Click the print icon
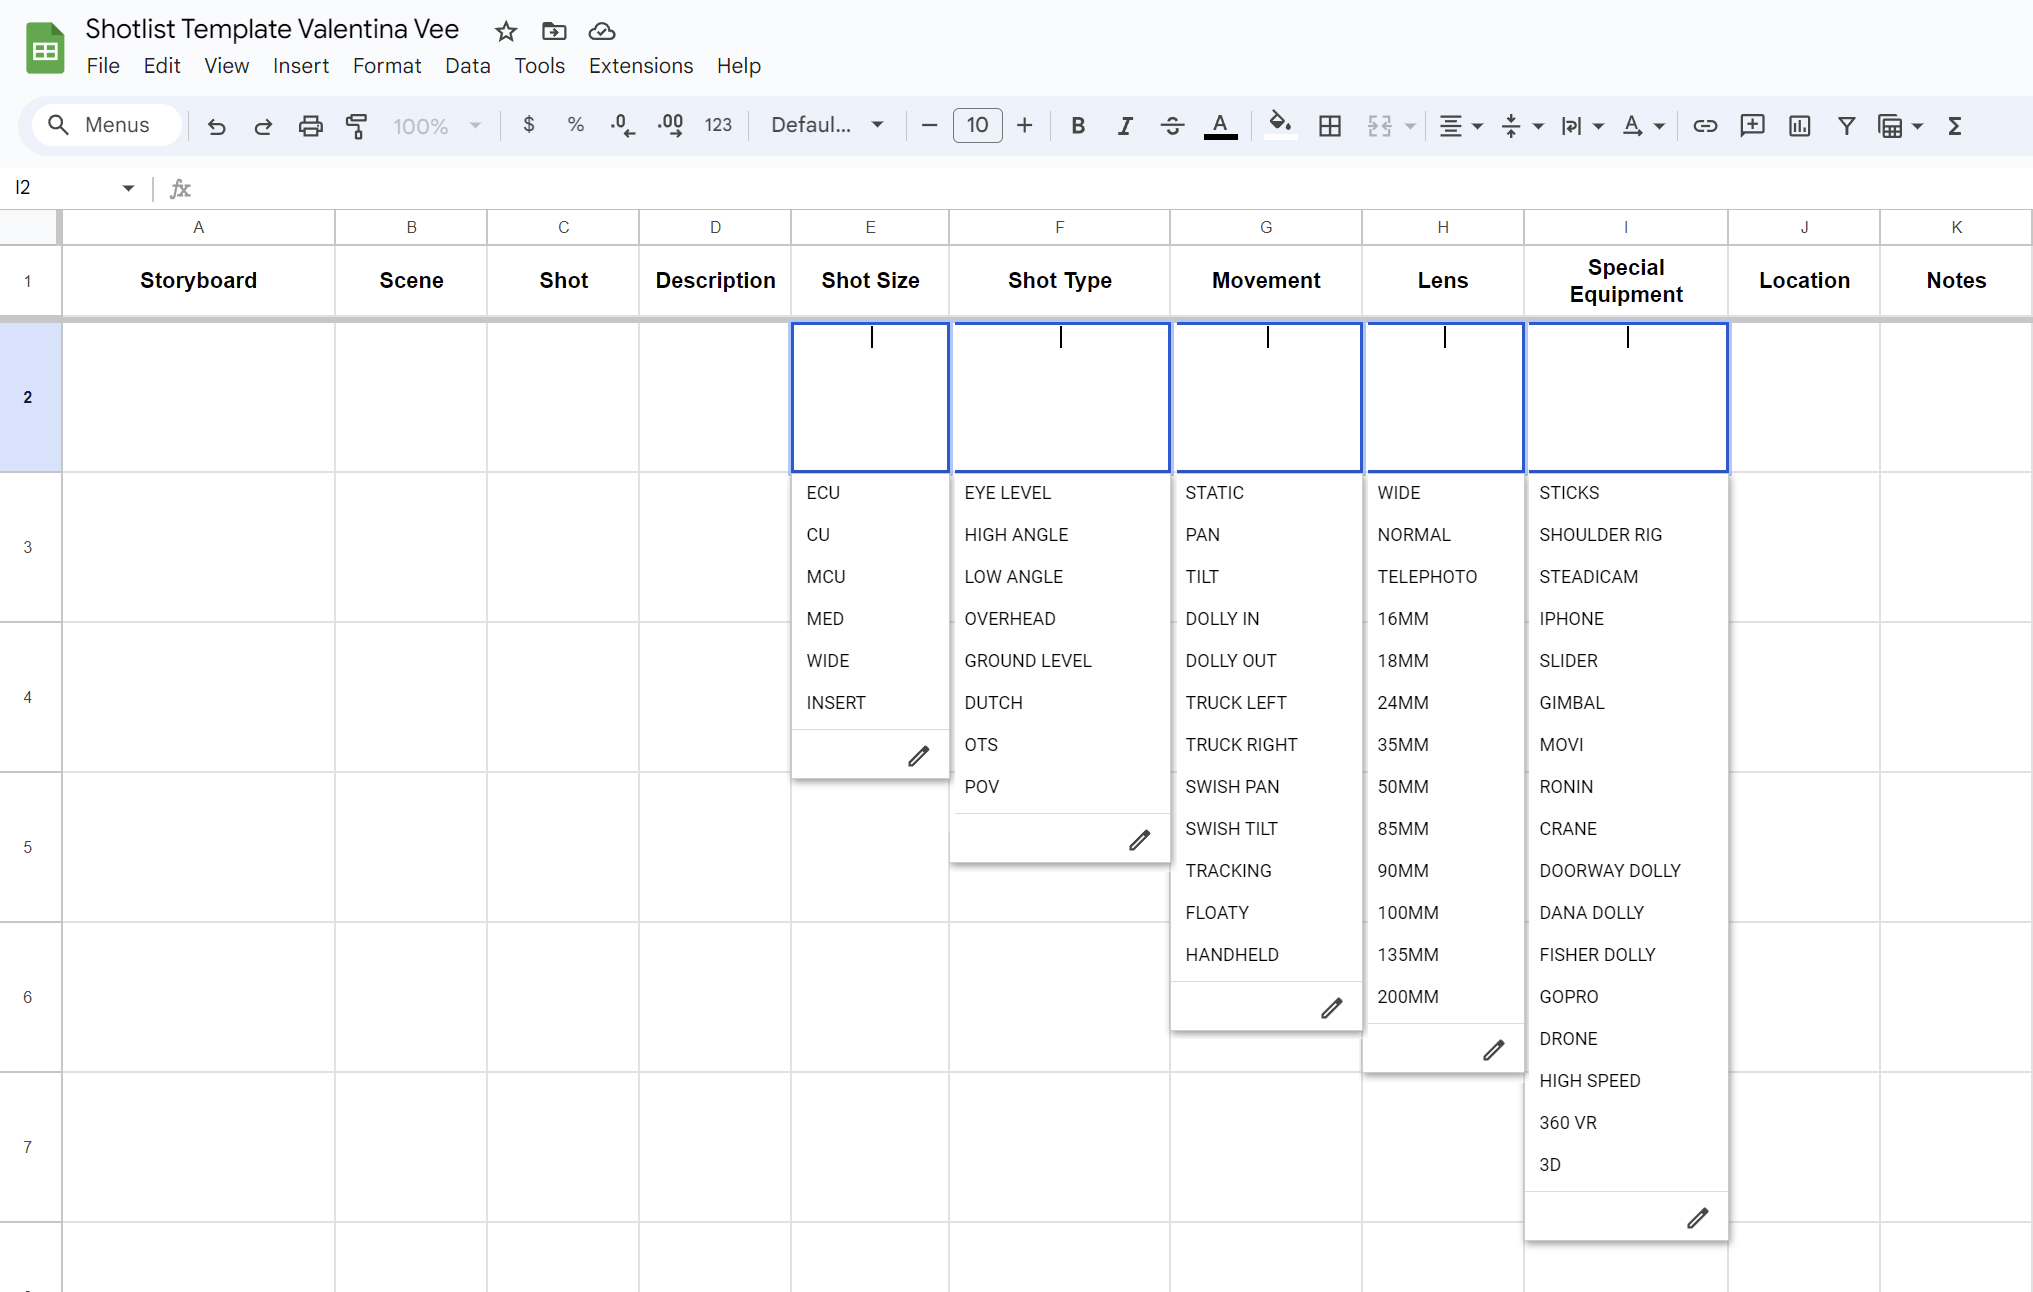This screenshot has width=2033, height=1292. pos(310,126)
